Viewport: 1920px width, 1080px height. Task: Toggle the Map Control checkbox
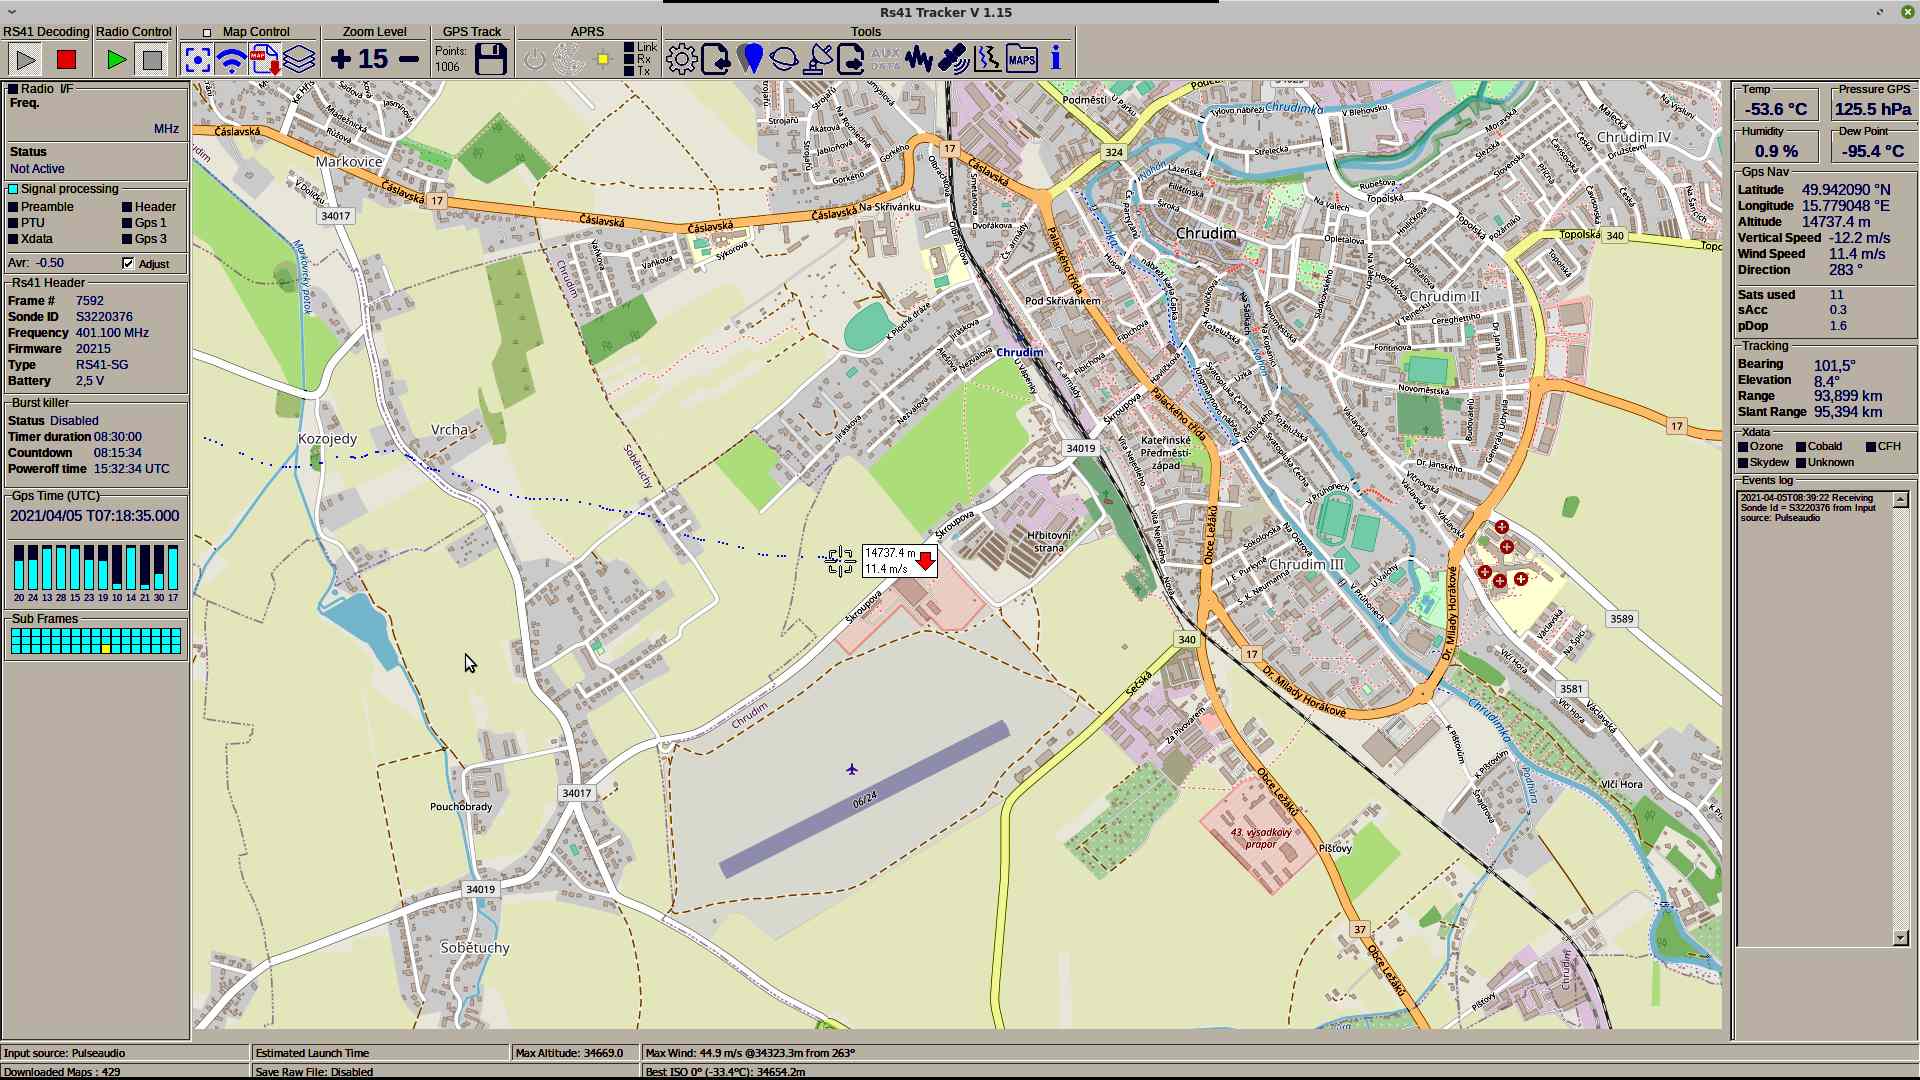[207, 33]
